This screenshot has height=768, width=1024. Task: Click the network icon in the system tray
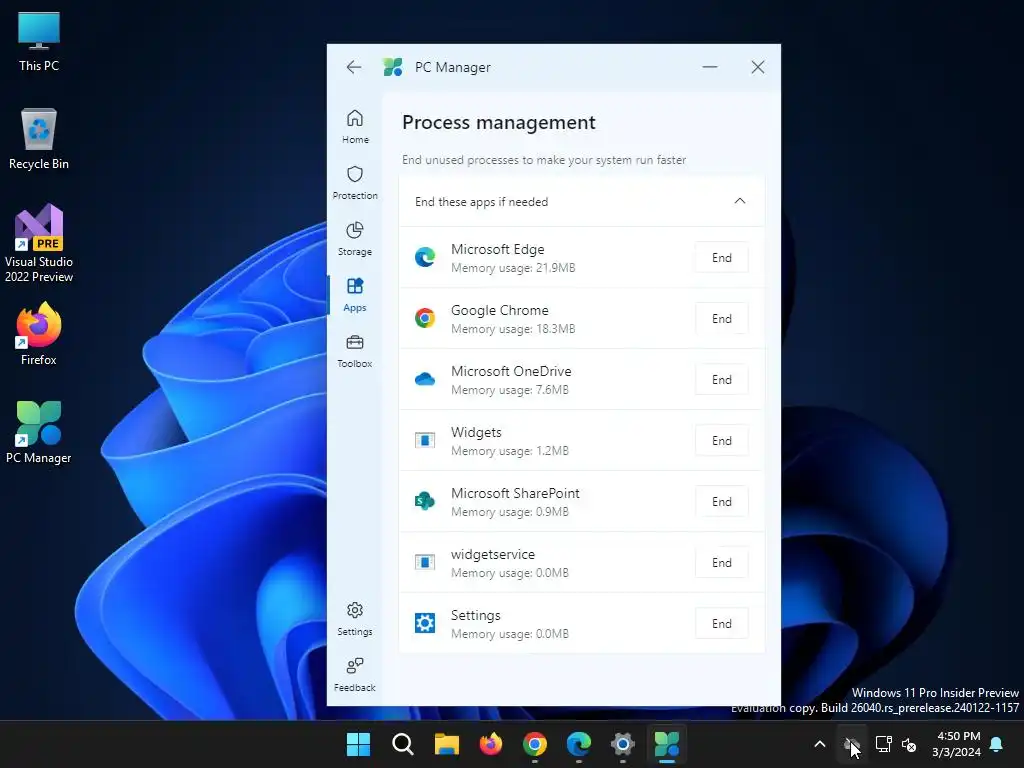[883, 744]
